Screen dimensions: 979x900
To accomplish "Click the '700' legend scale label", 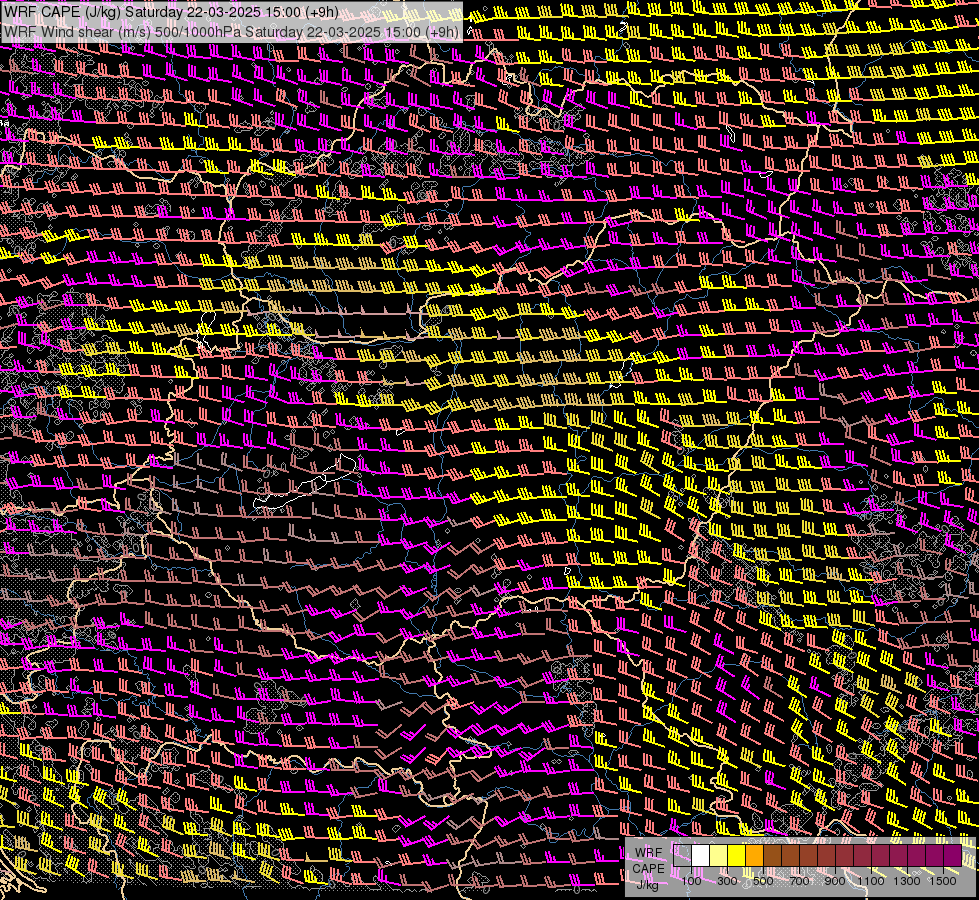I will (x=799, y=881).
